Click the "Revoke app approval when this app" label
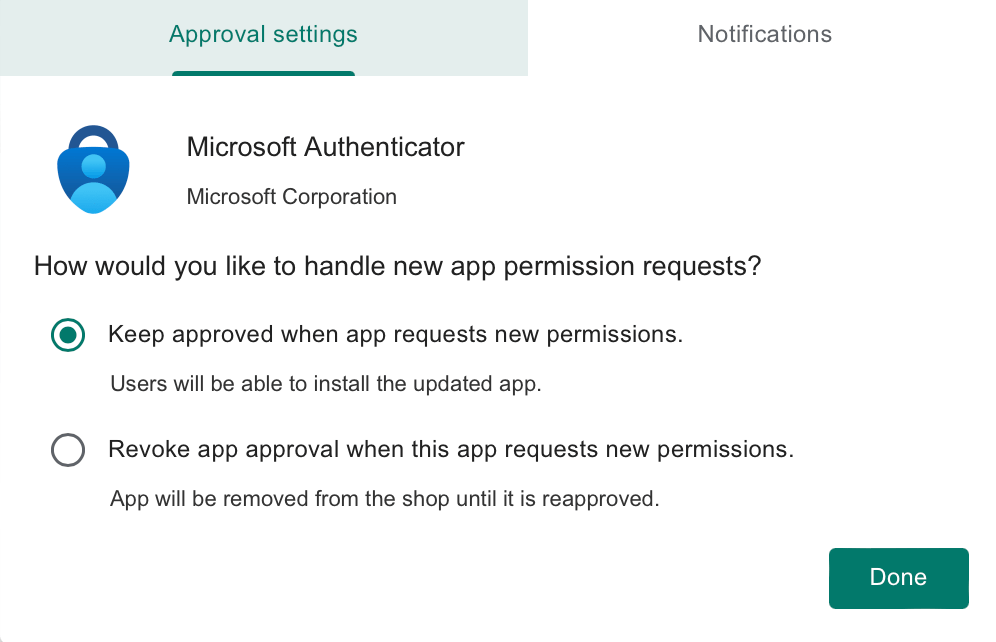This screenshot has height=642, width=996. pyautogui.click(x=450, y=450)
